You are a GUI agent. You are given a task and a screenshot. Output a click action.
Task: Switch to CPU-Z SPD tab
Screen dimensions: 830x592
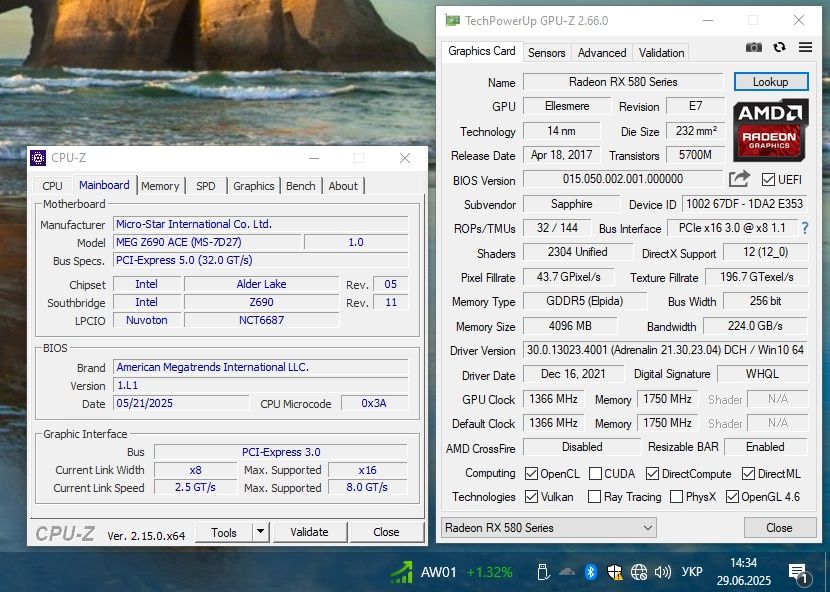205,186
